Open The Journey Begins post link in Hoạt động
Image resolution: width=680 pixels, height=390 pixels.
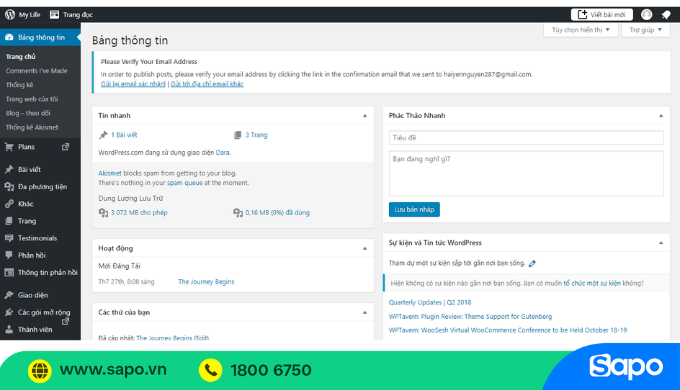[206, 282]
